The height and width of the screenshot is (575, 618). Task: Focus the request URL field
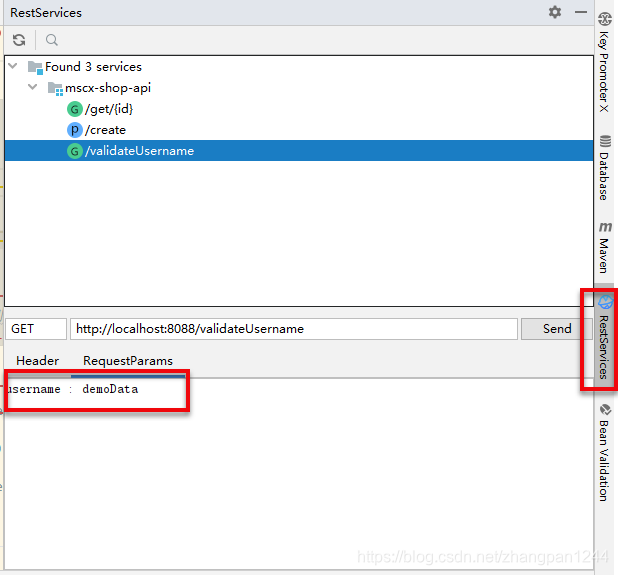[x=294, y=329]
